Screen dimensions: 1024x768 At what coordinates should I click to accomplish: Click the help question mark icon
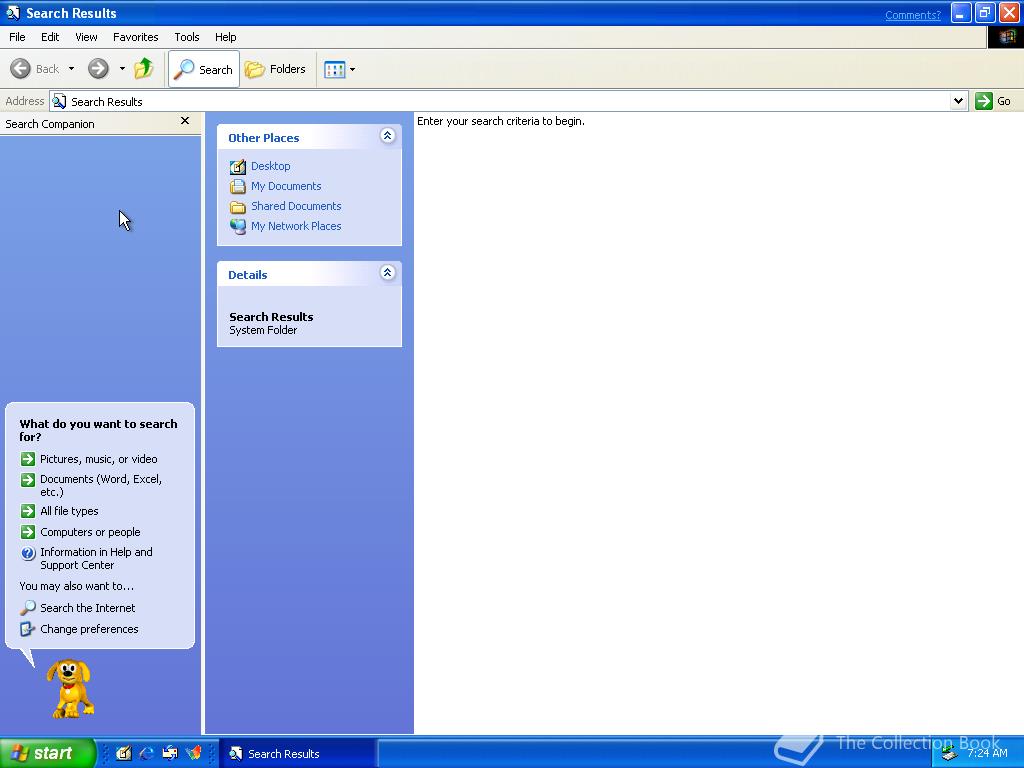click(x=27, y=554)
